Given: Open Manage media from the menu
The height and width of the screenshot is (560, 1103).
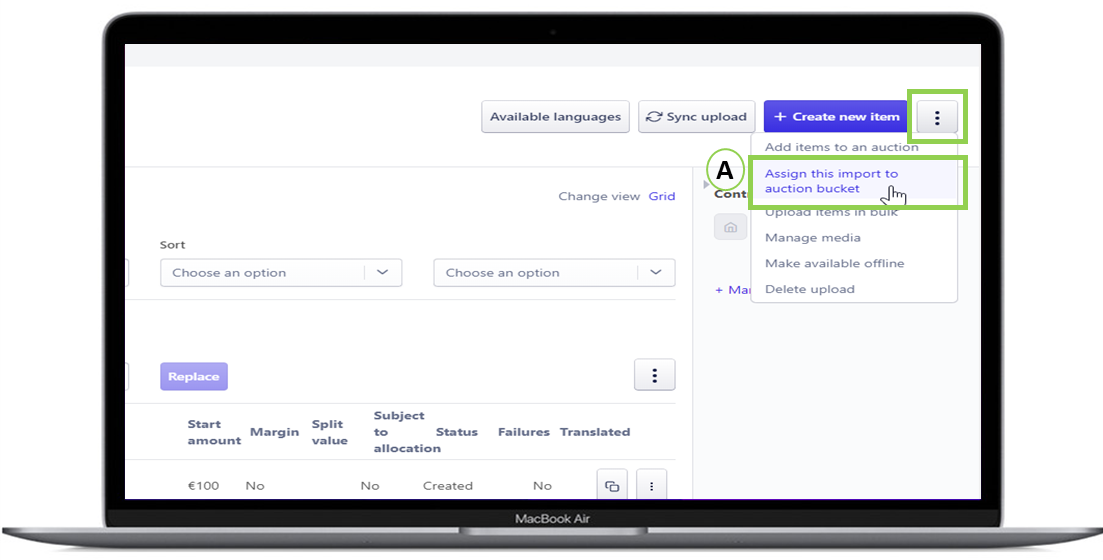Looking at the screenshot, I should coord(812,238).
